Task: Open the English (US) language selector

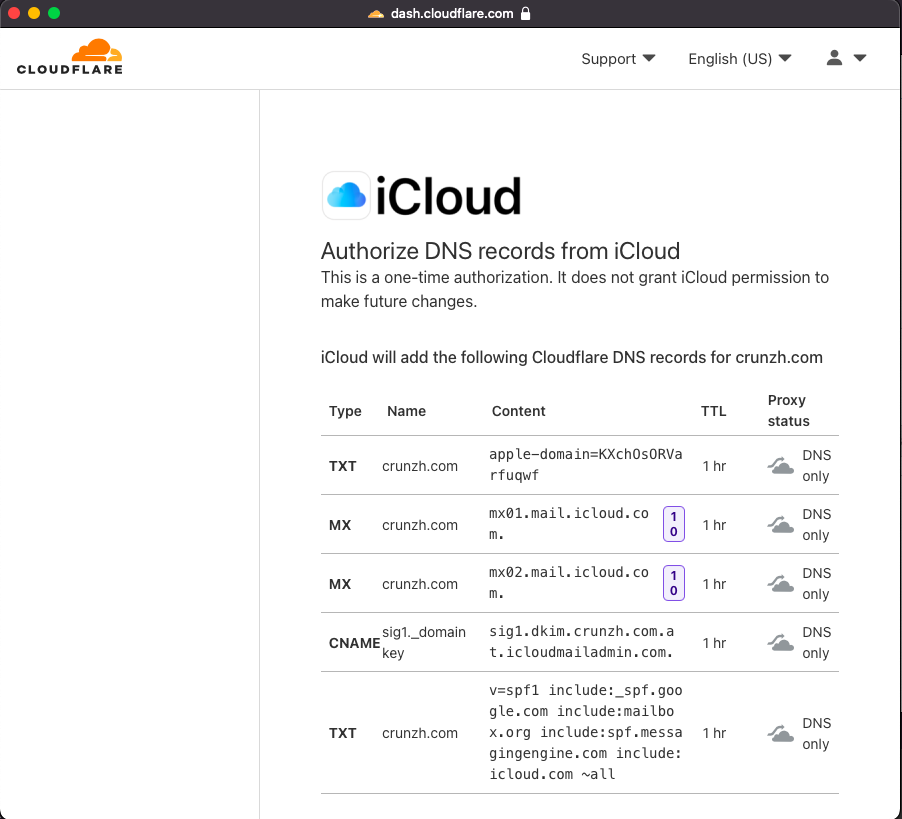Action: pyautogui.click(x=739, y=59)
